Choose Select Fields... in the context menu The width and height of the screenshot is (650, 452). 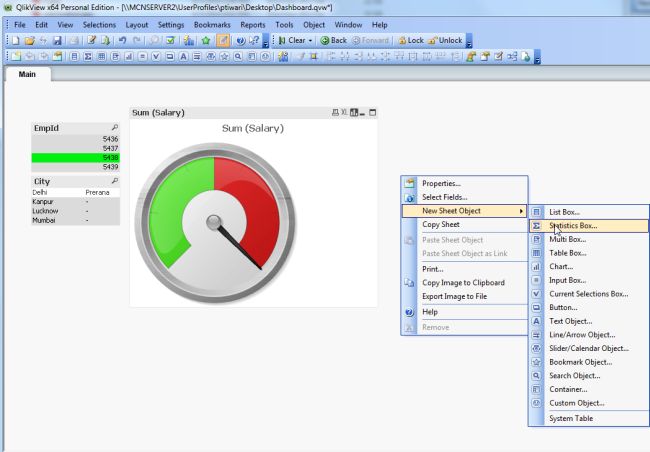pos(464,197)
